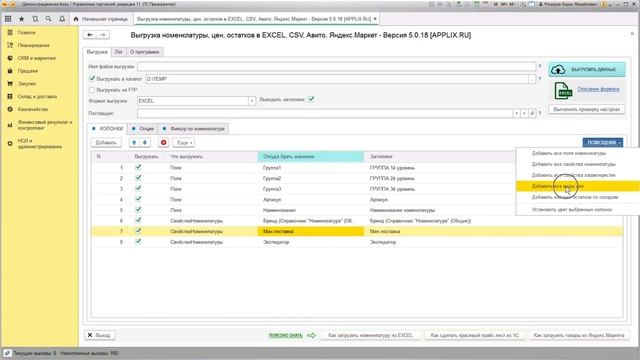
Task: Click the search magnifier icon in top toolbar
Action: tap(49, 19)
